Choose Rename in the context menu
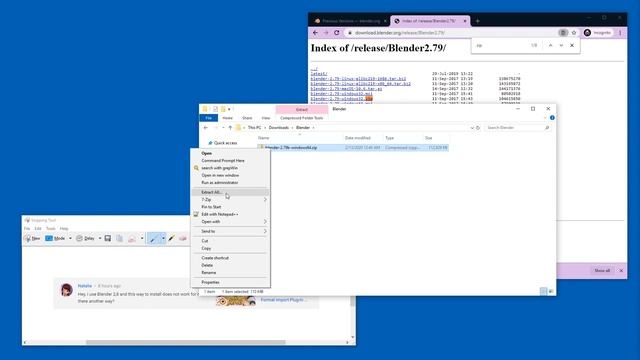 [209, 273]
